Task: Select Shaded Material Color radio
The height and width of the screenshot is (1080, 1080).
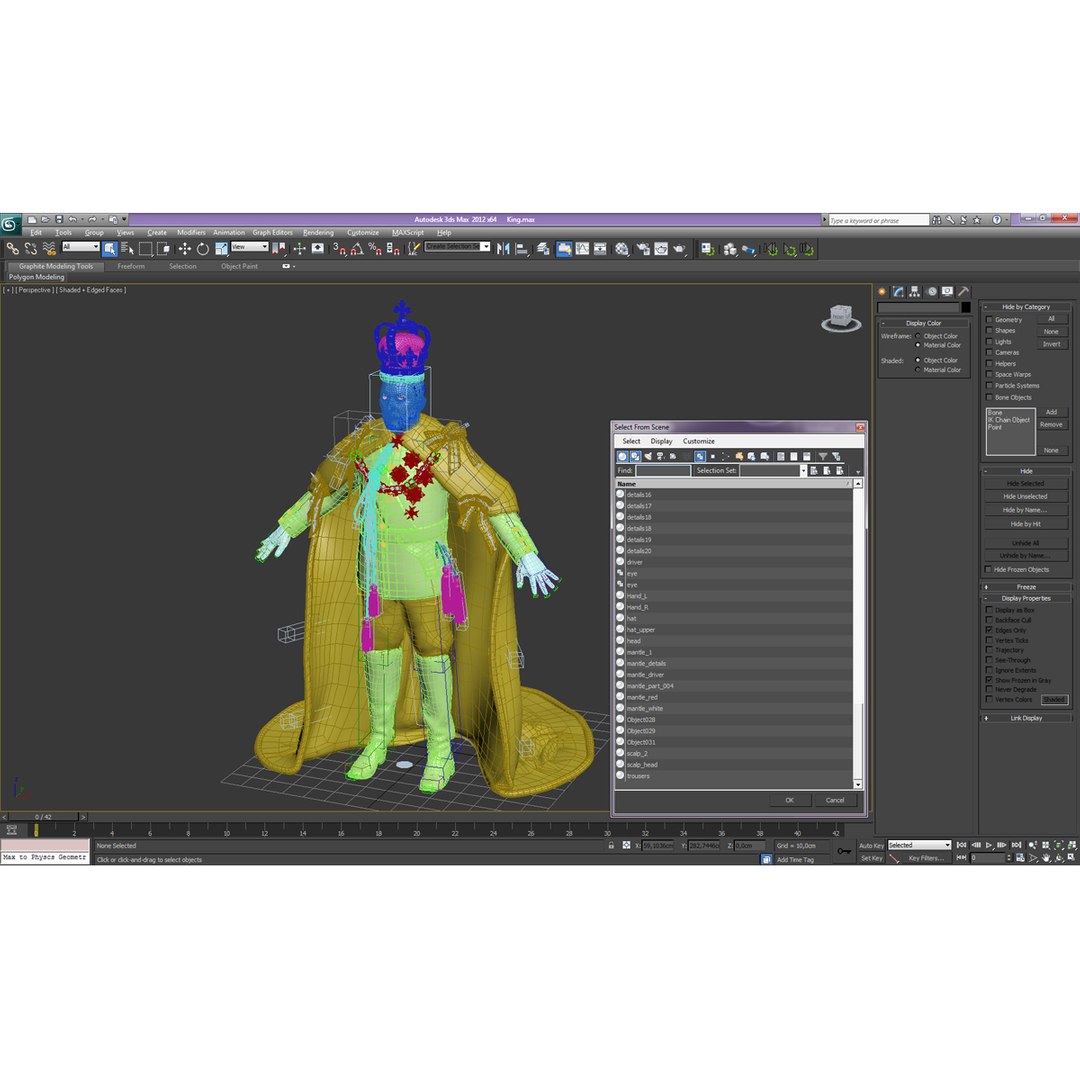Action: (x=918, y=370)
